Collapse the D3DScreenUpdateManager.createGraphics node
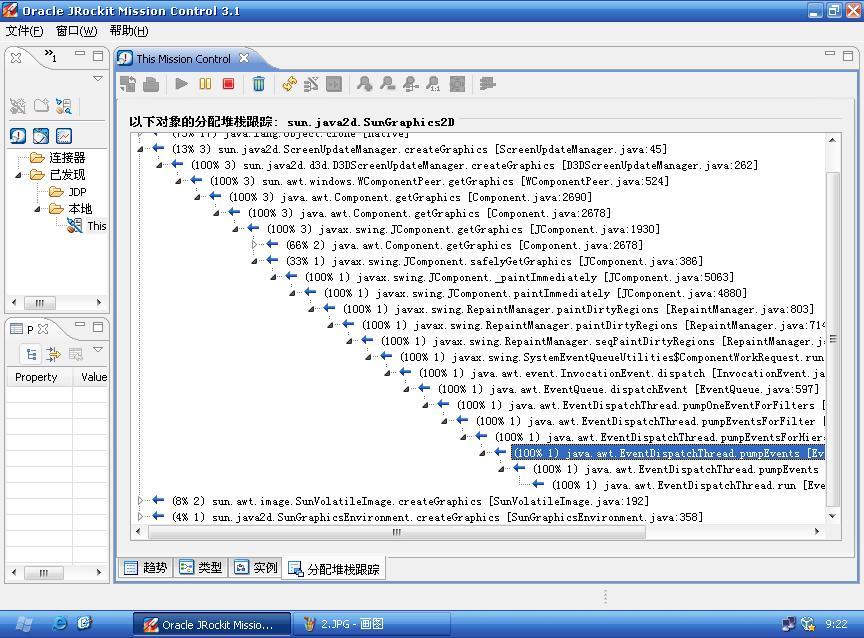This screenshot has height=638, width=864. [x=159, y=165]
